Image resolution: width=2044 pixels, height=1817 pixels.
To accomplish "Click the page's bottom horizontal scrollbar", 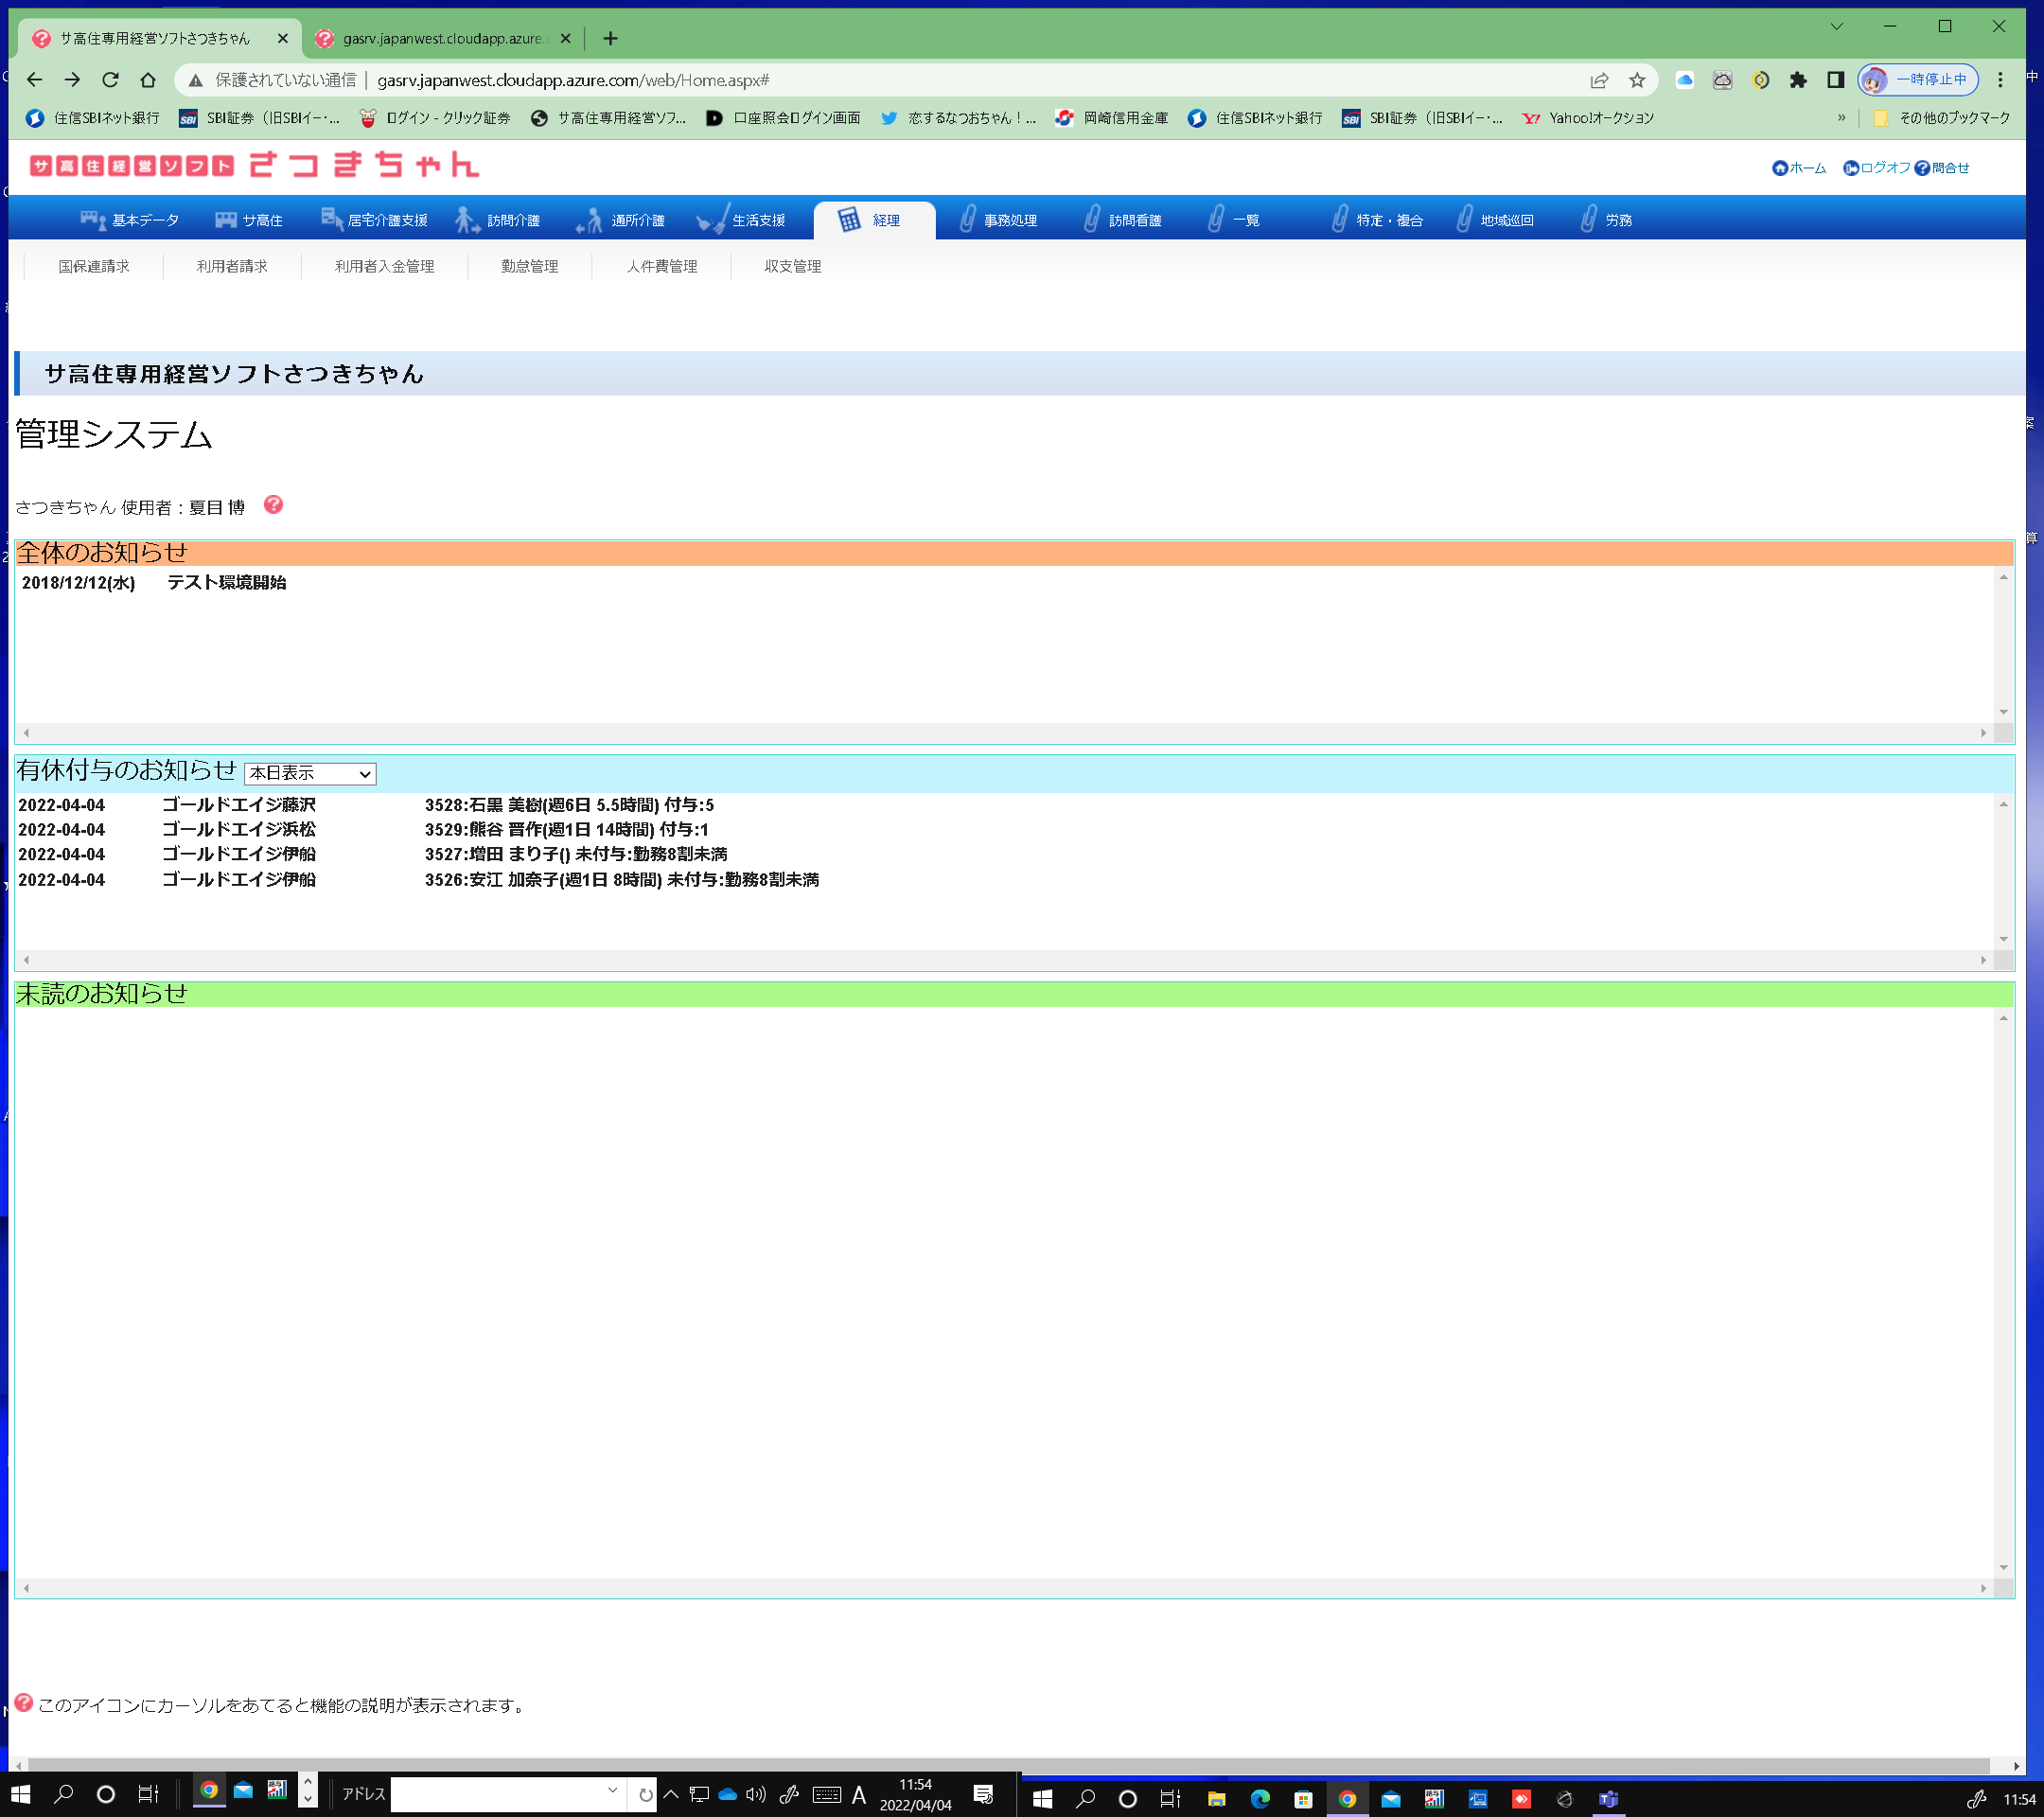I will [1000, 1765].
